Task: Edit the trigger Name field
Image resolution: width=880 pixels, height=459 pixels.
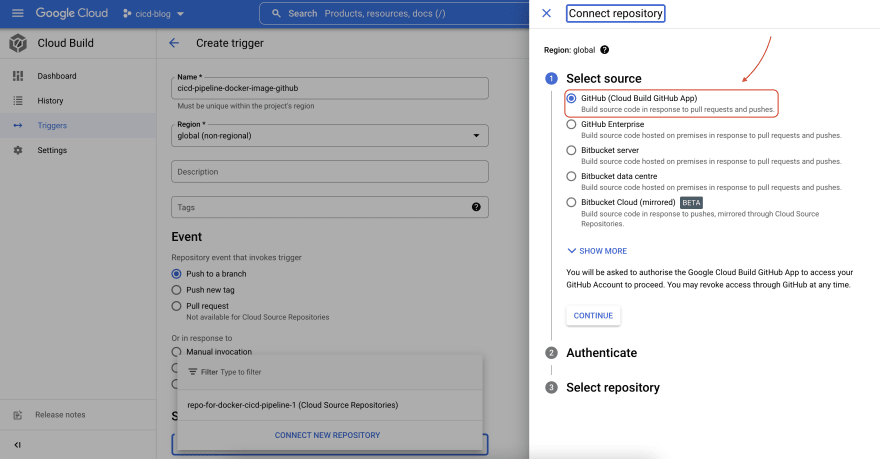Action: [x=329, y=88]
